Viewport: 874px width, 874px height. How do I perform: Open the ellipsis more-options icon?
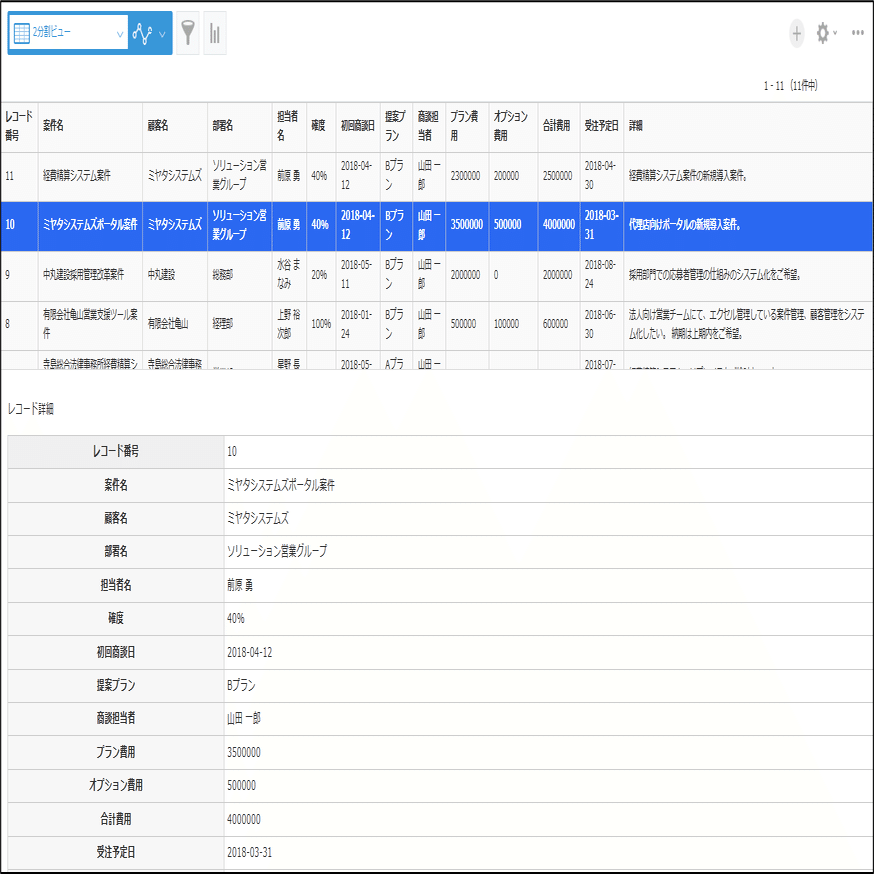[856, 33]
